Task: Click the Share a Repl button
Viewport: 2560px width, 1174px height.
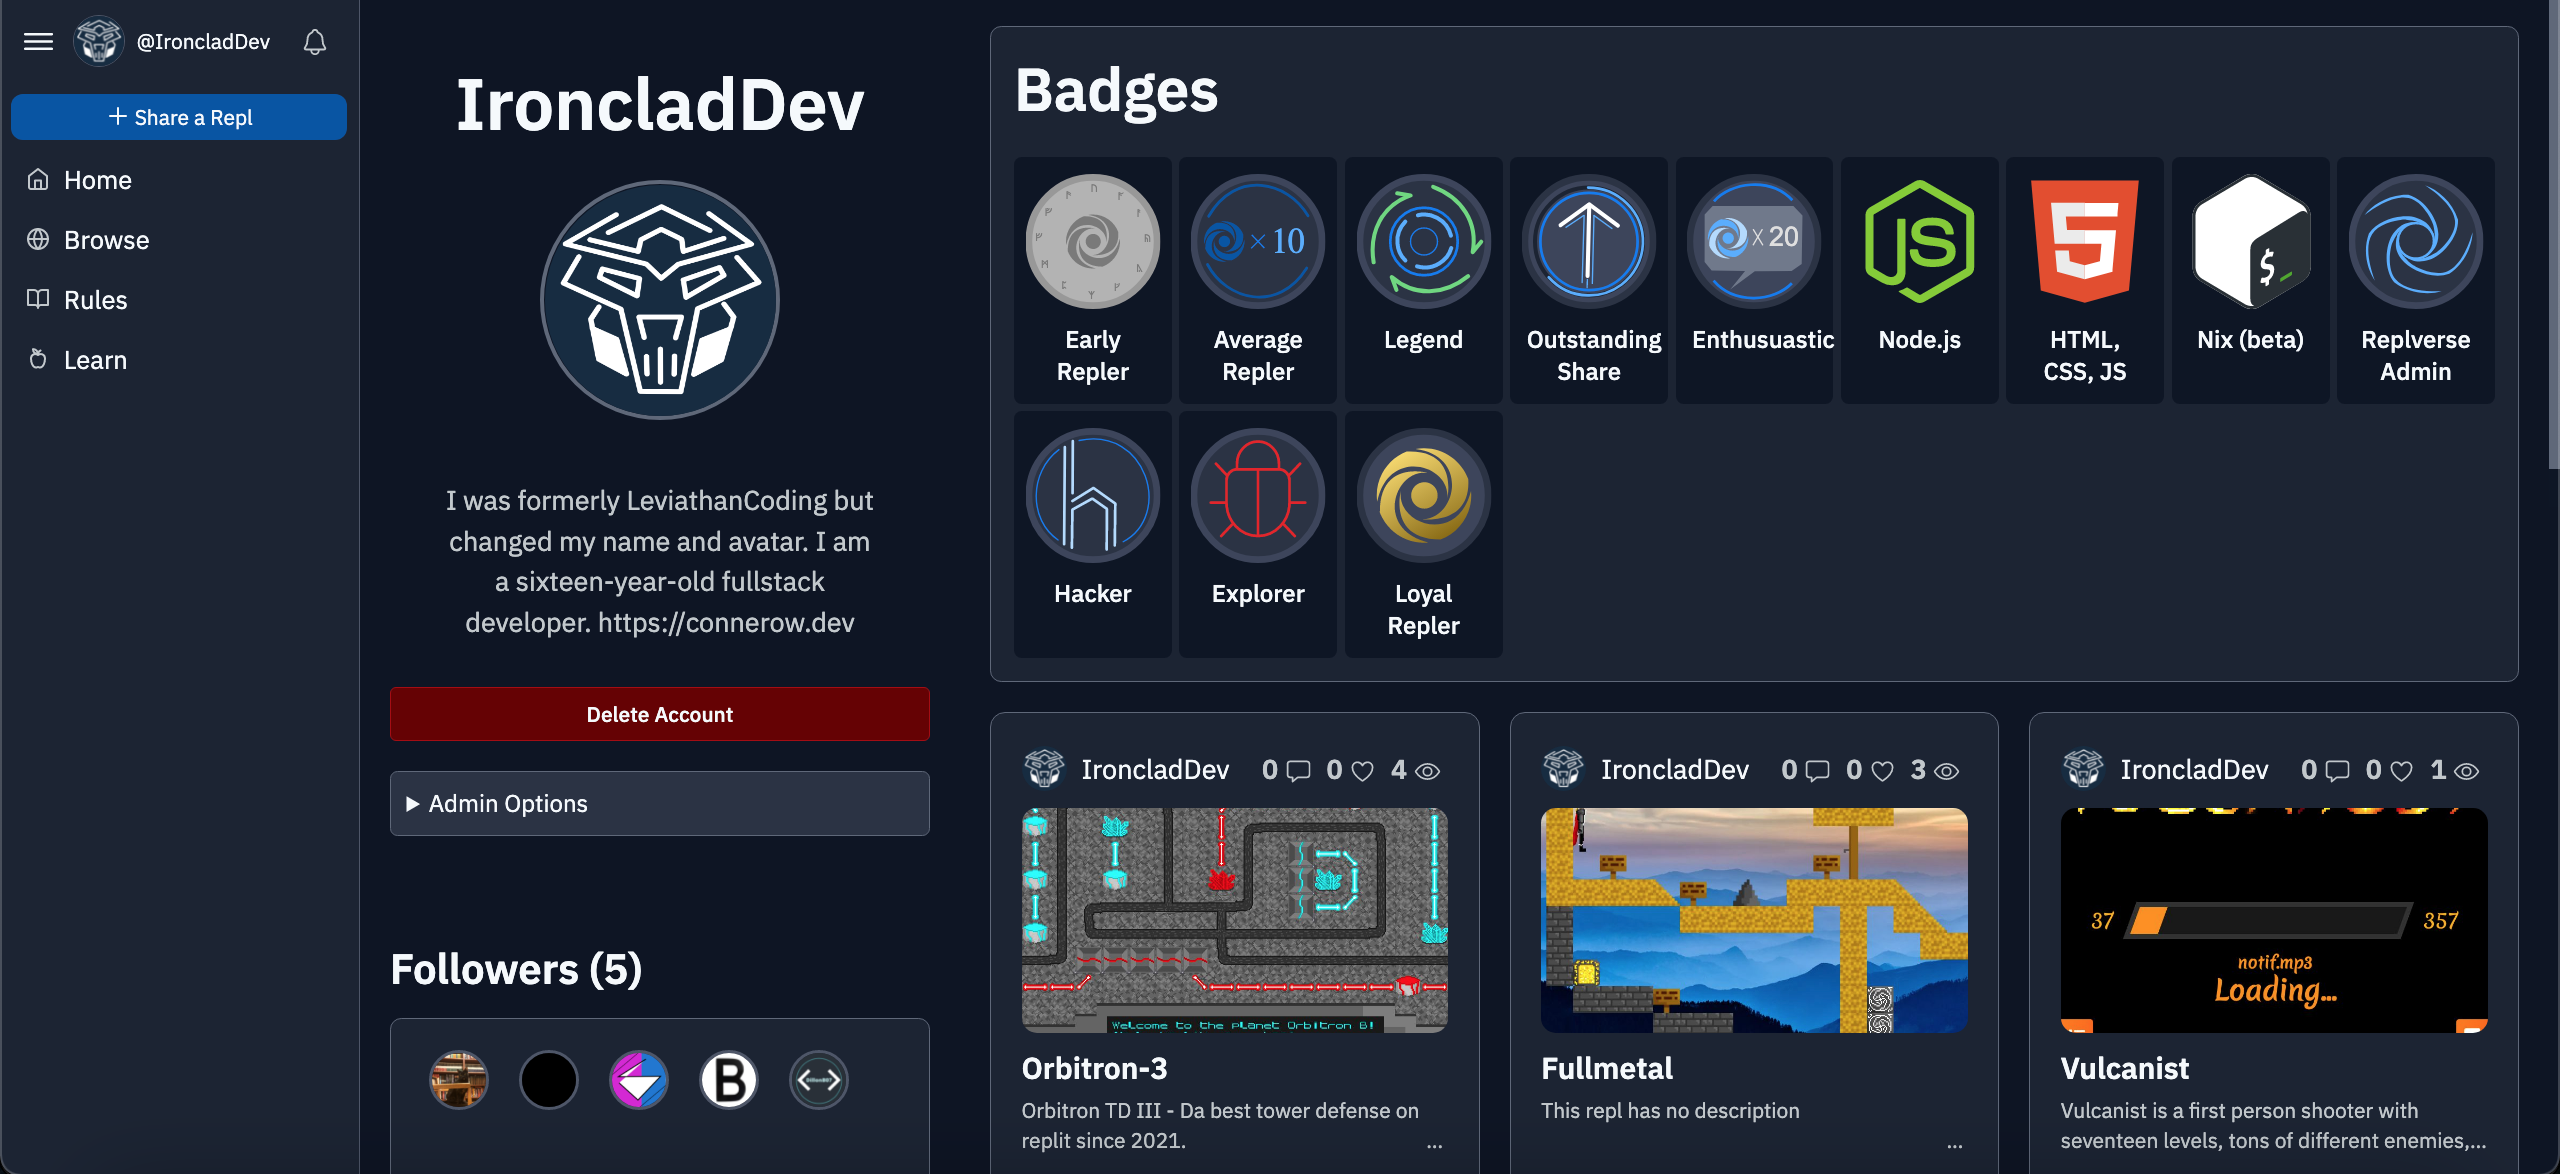Action: 179,117
